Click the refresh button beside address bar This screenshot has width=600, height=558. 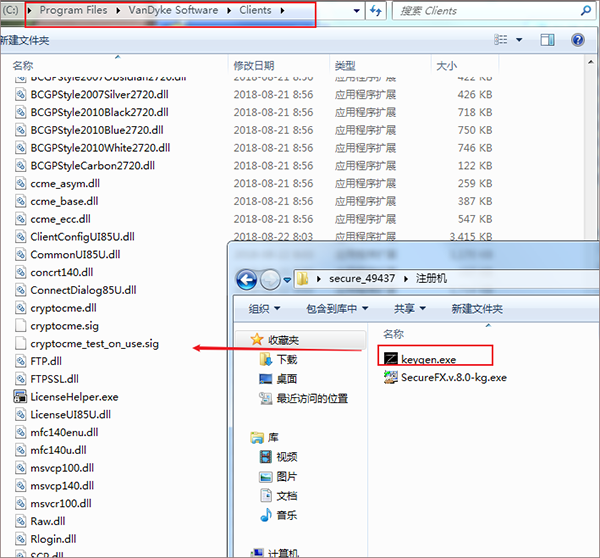[x=375, y=11]
